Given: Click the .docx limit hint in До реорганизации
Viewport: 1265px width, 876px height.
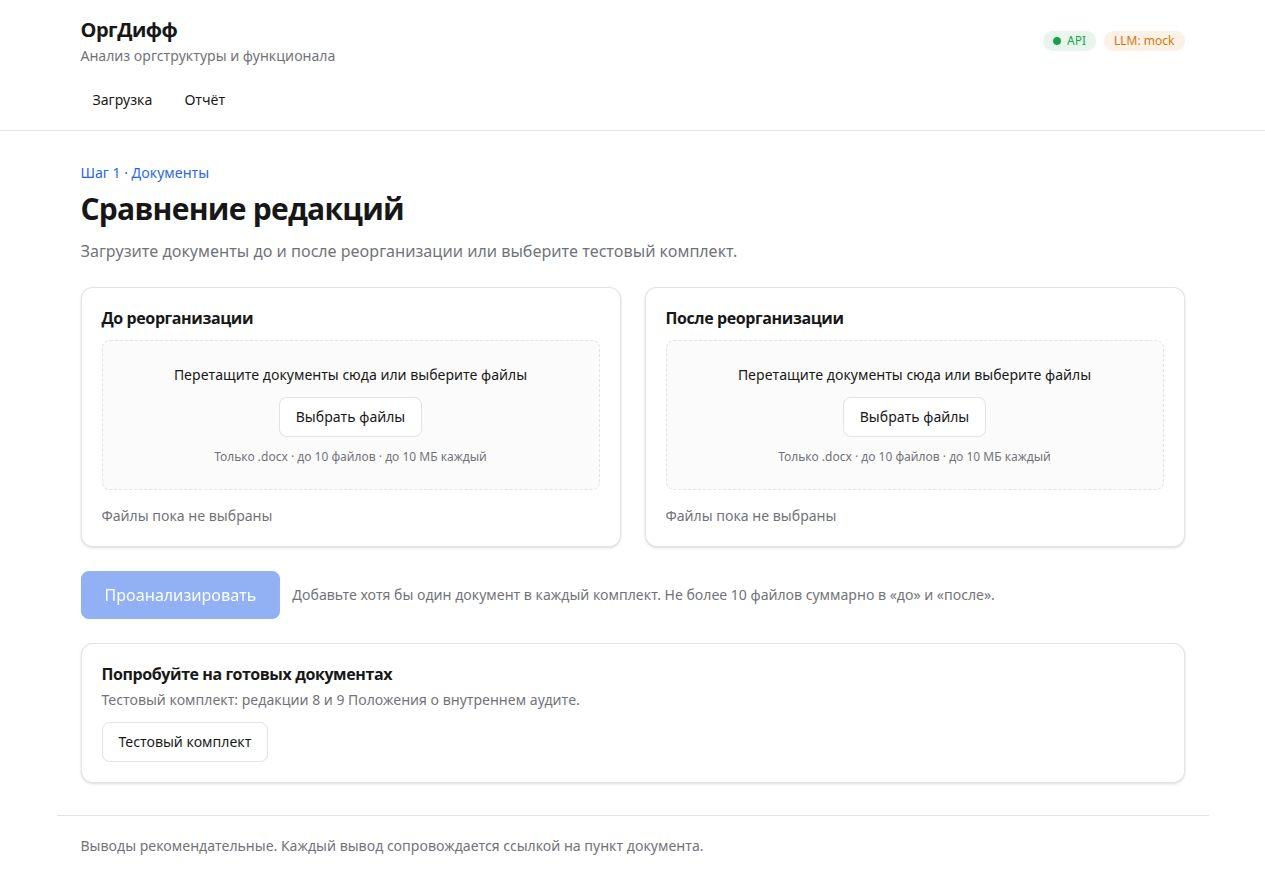Looking at the screenshot, I should click(x=350, y=457).
